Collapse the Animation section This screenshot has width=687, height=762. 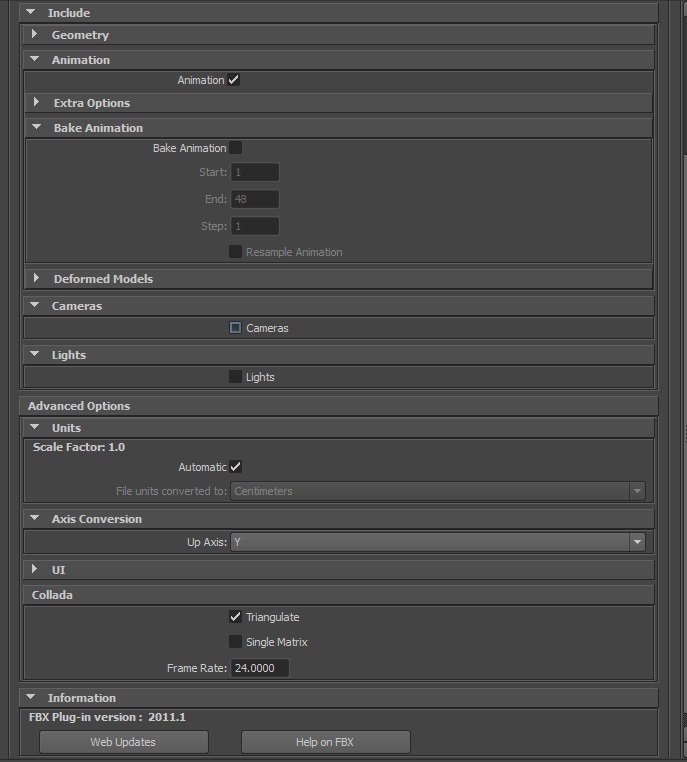coord(35,60)
